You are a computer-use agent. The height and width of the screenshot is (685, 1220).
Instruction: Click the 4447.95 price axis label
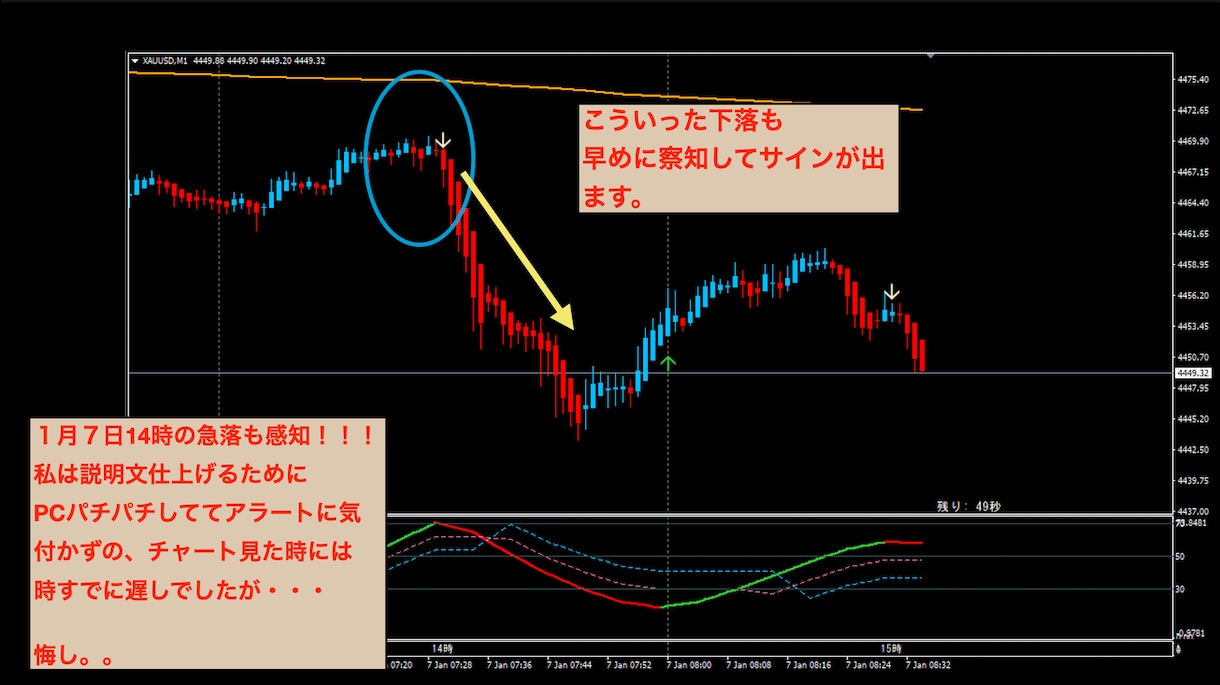click(x=1194, y=388)
